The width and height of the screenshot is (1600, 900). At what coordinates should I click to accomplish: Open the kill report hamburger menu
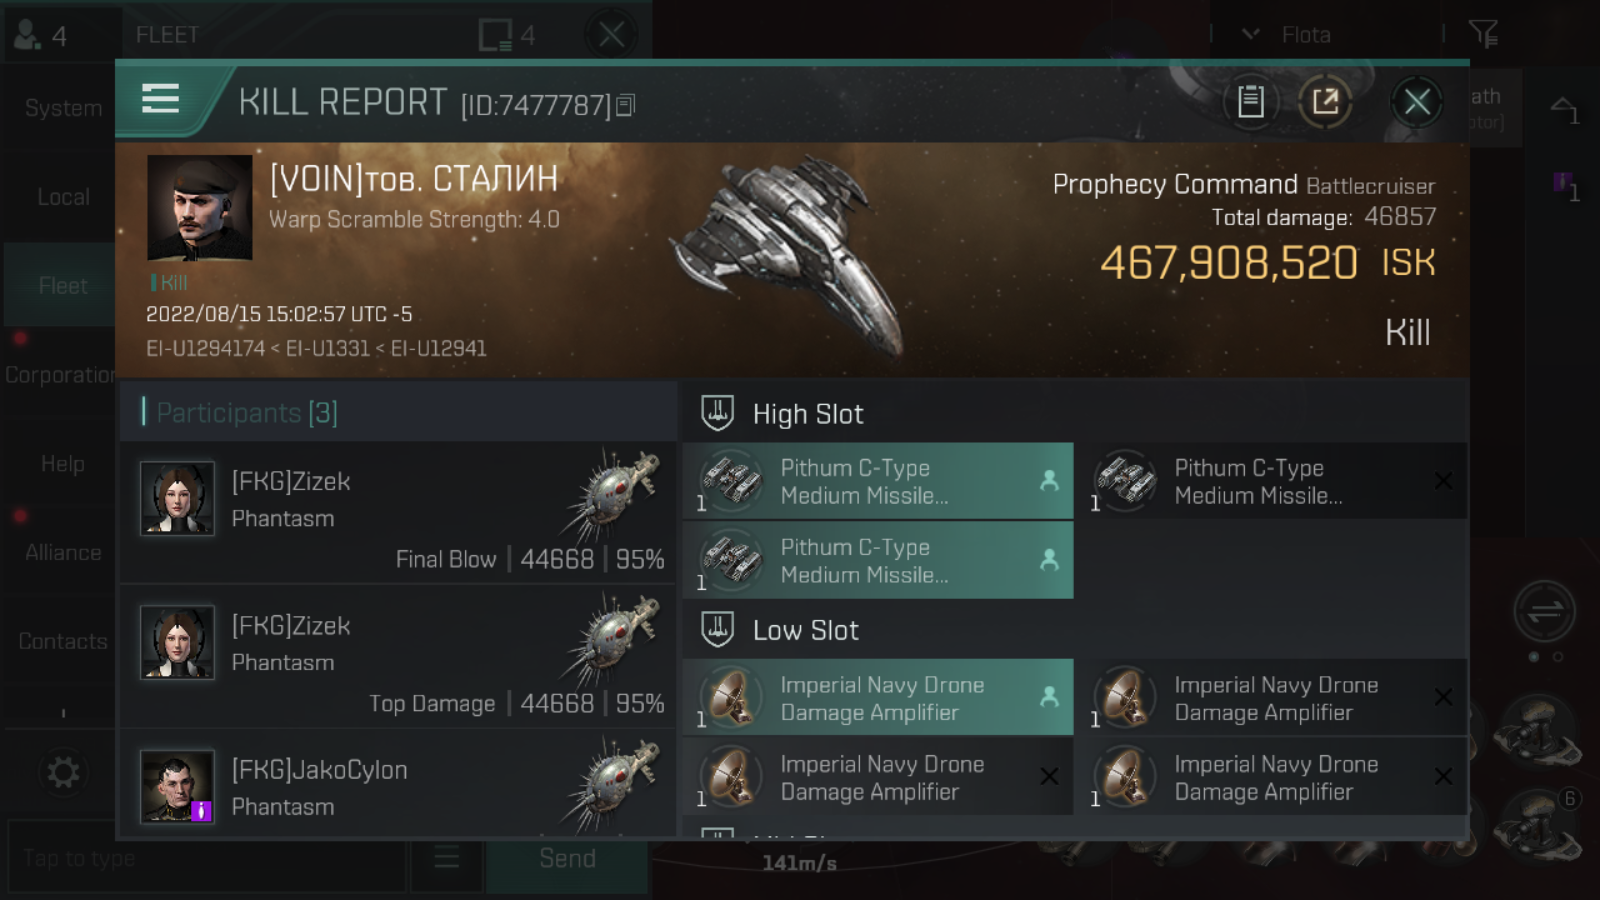[160, 99]
